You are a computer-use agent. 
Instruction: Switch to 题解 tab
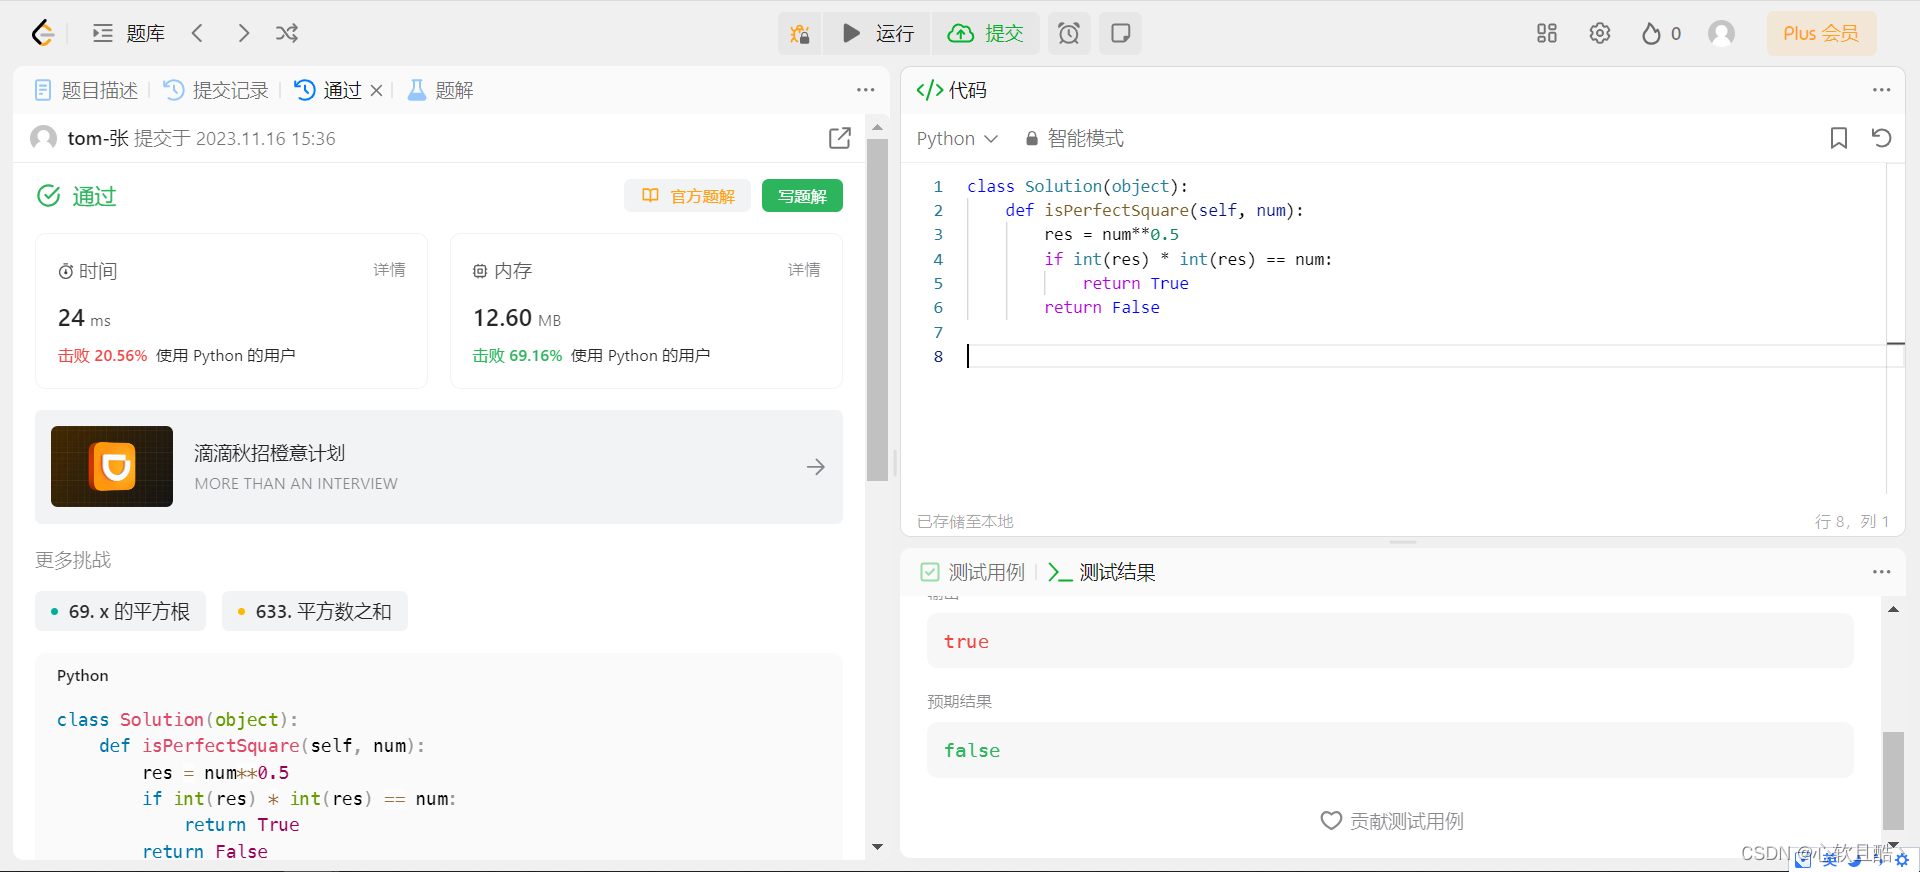click(440, 90)
